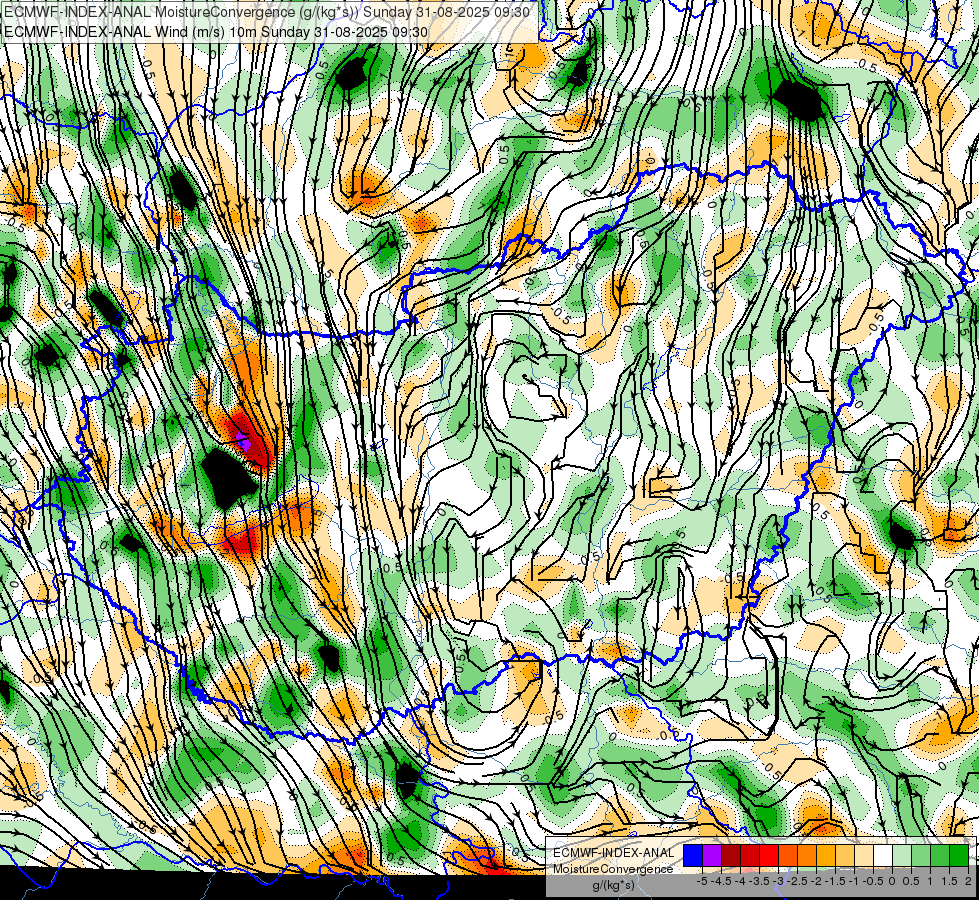The height and width of the screenshot is (900, 979).
Task: Click the orange swatch between -2.5 and -2
Action: [x=807, y=856]
